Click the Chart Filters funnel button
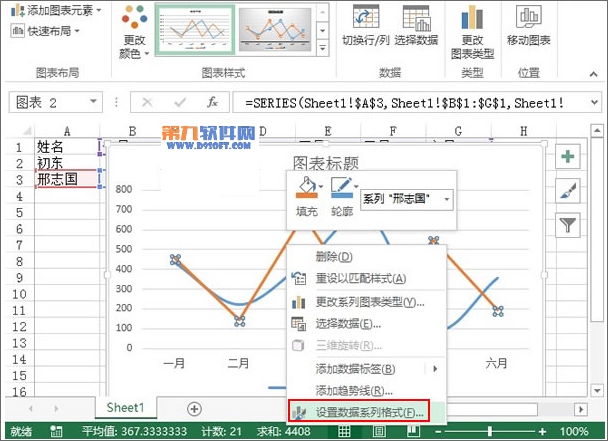Screen dimensions: 608x441 coord(568,224)
